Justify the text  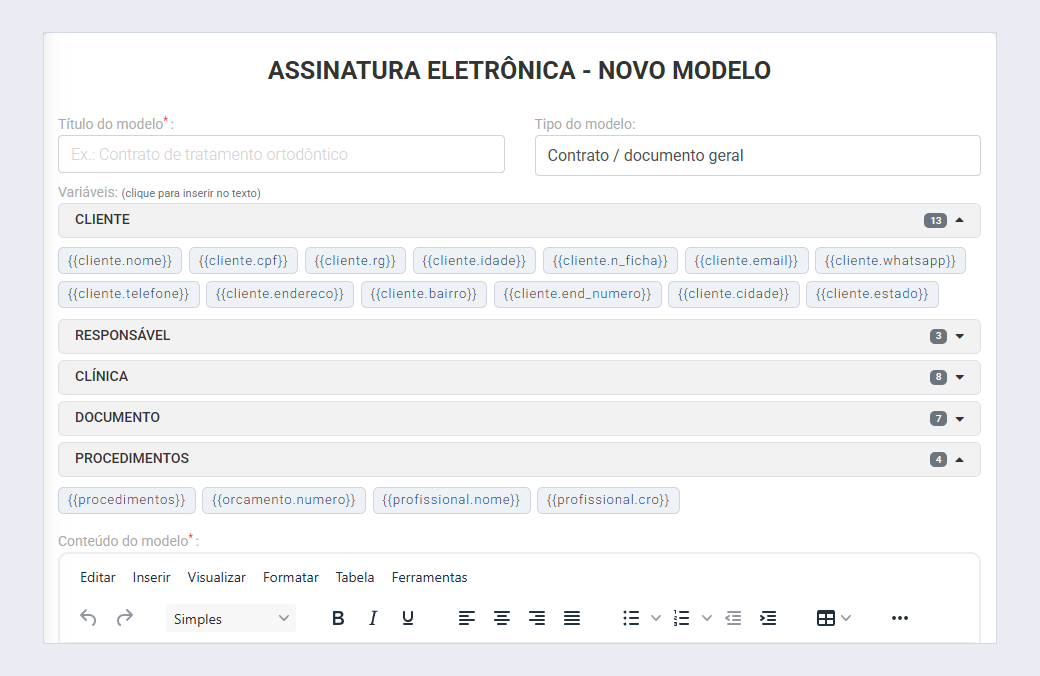(572, 618)
